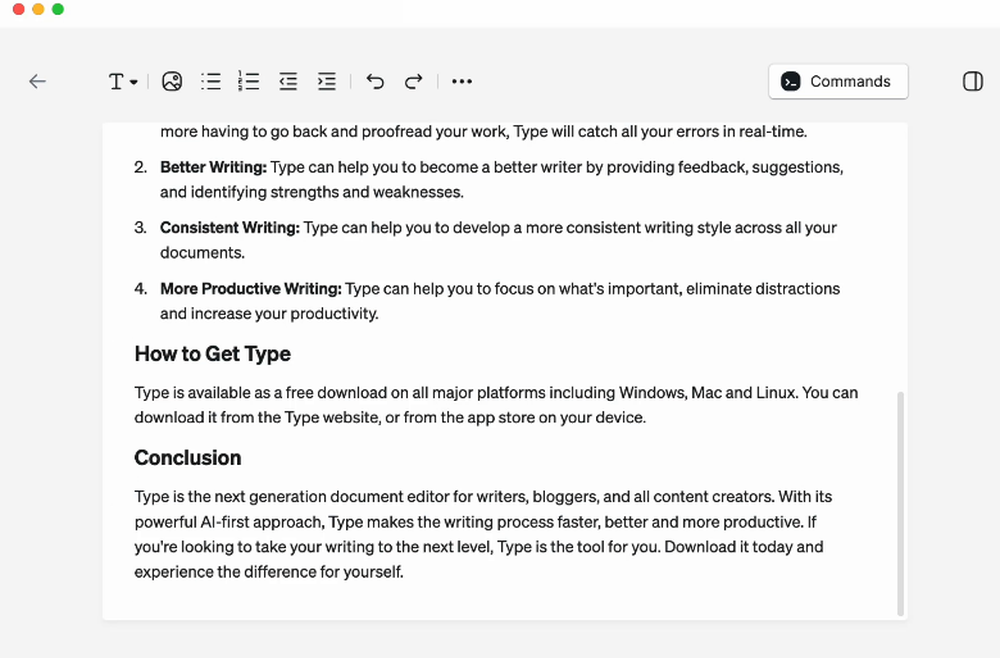
Task: Insert an image into the document
Action: click(171, 81)
